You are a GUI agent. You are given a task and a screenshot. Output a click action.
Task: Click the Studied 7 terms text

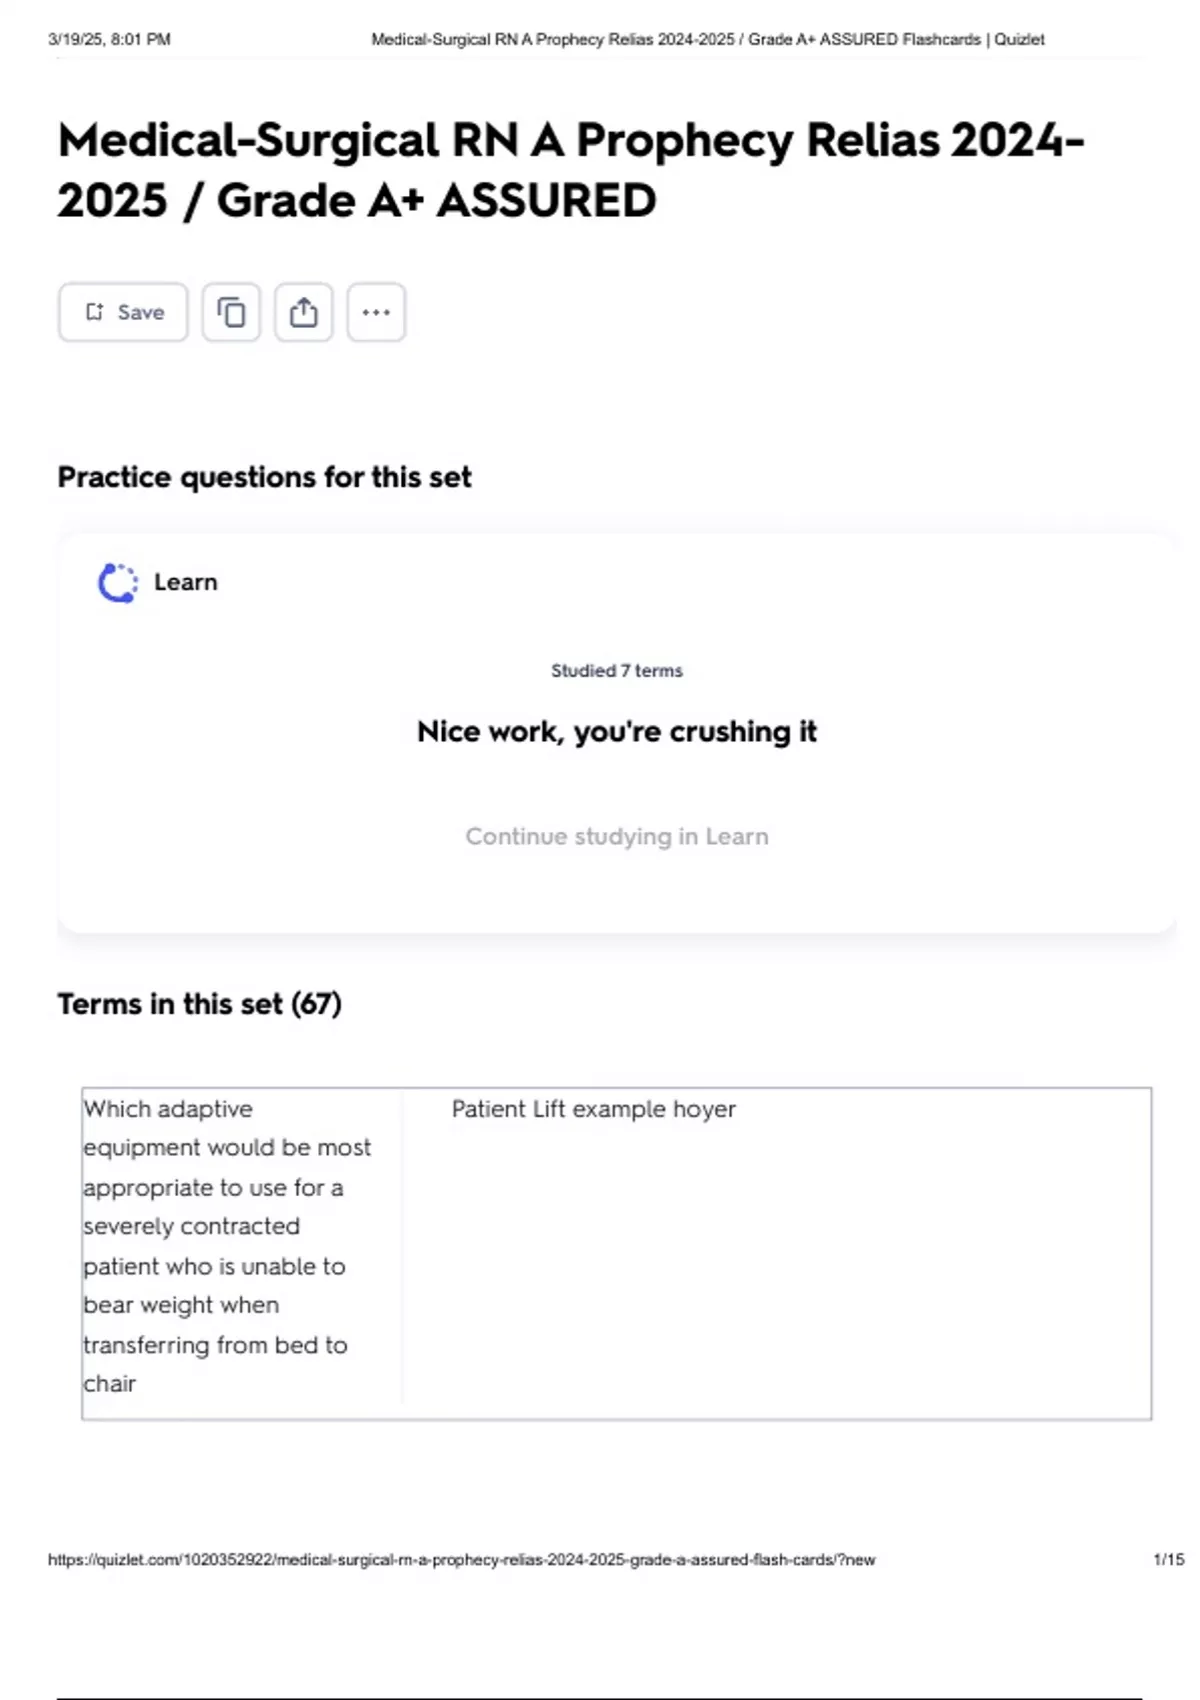tap(616, 671)
